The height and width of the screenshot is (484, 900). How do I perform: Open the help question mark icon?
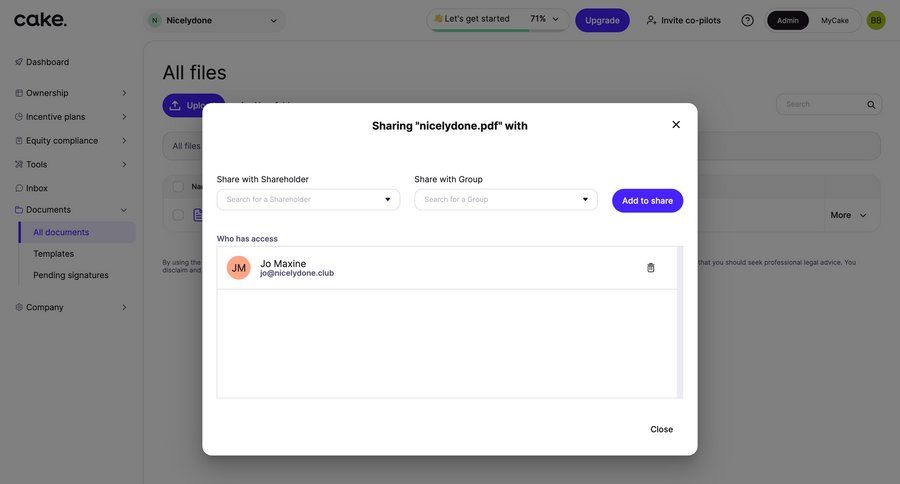point(747,20)
